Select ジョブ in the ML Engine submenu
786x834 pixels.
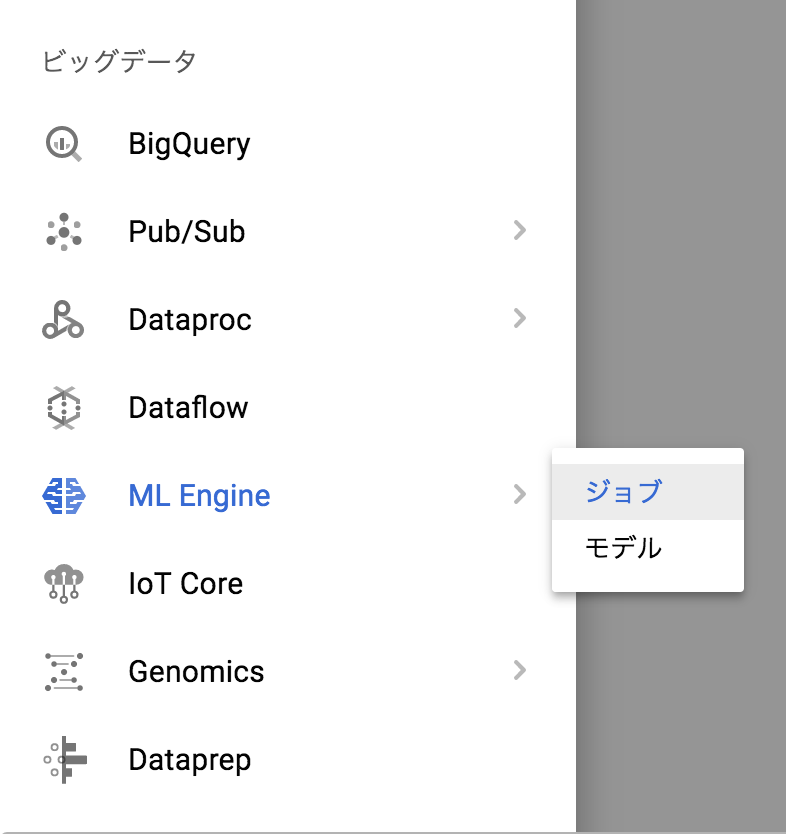623,492
